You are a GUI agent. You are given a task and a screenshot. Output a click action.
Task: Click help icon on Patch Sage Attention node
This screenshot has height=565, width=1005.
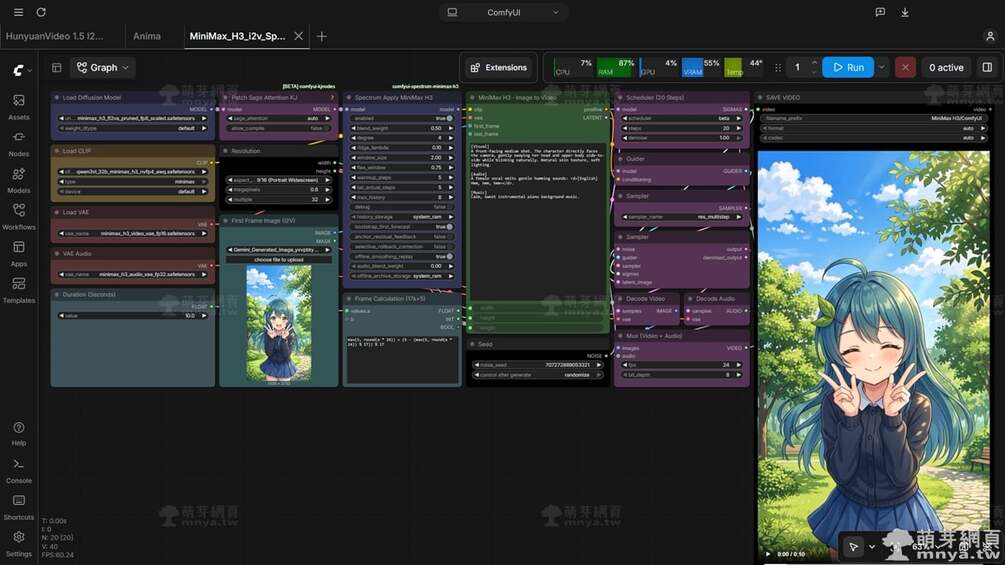[332, 97]
